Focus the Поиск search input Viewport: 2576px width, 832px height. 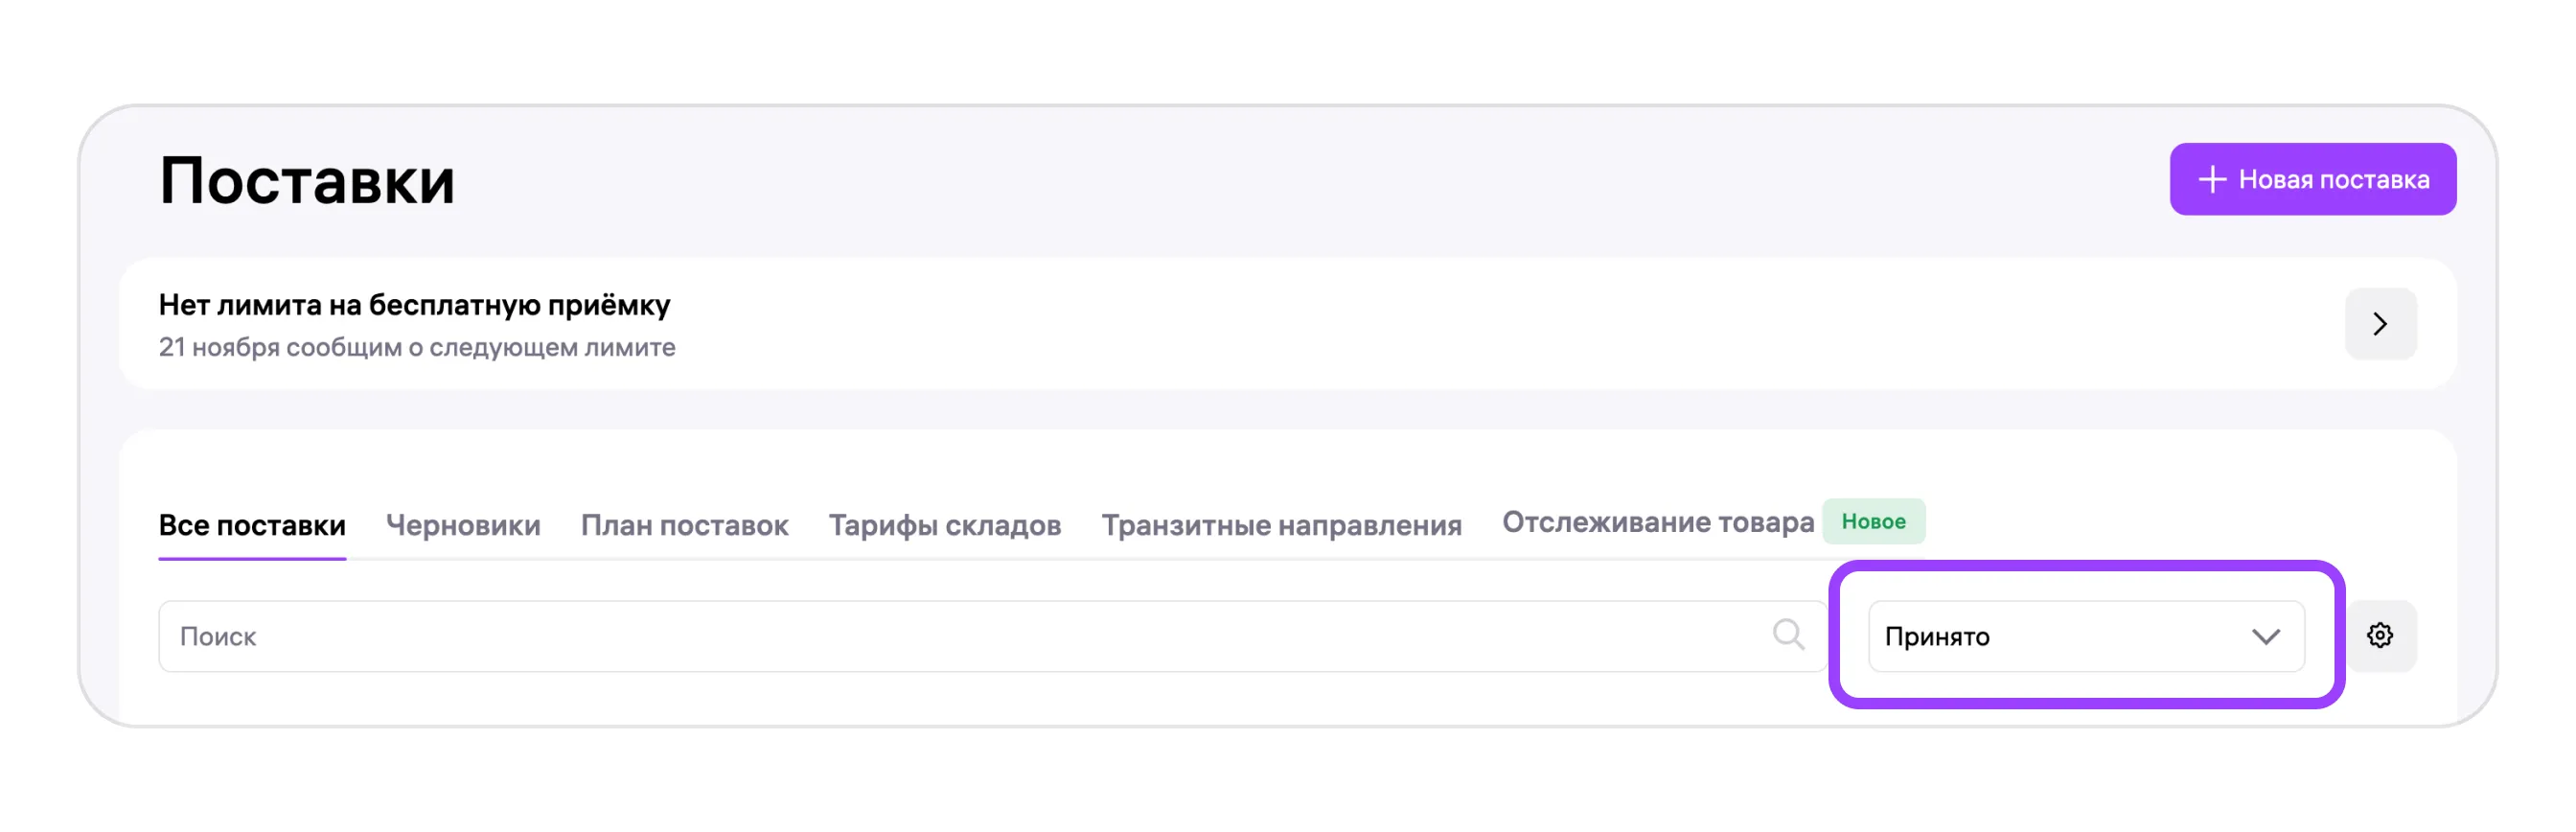point(960,637)
